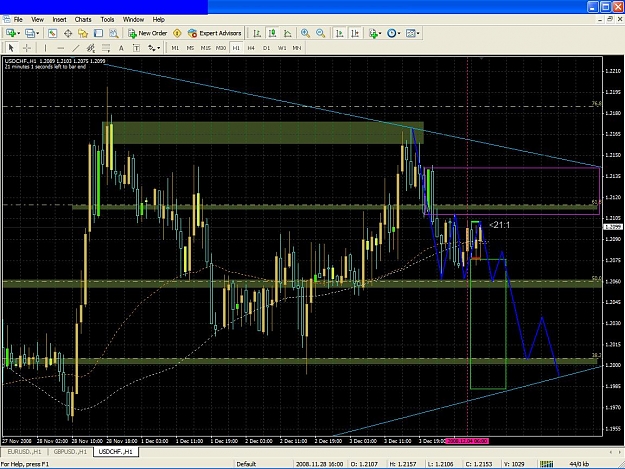Open the Strategy Tester icon

click(114, 33)
